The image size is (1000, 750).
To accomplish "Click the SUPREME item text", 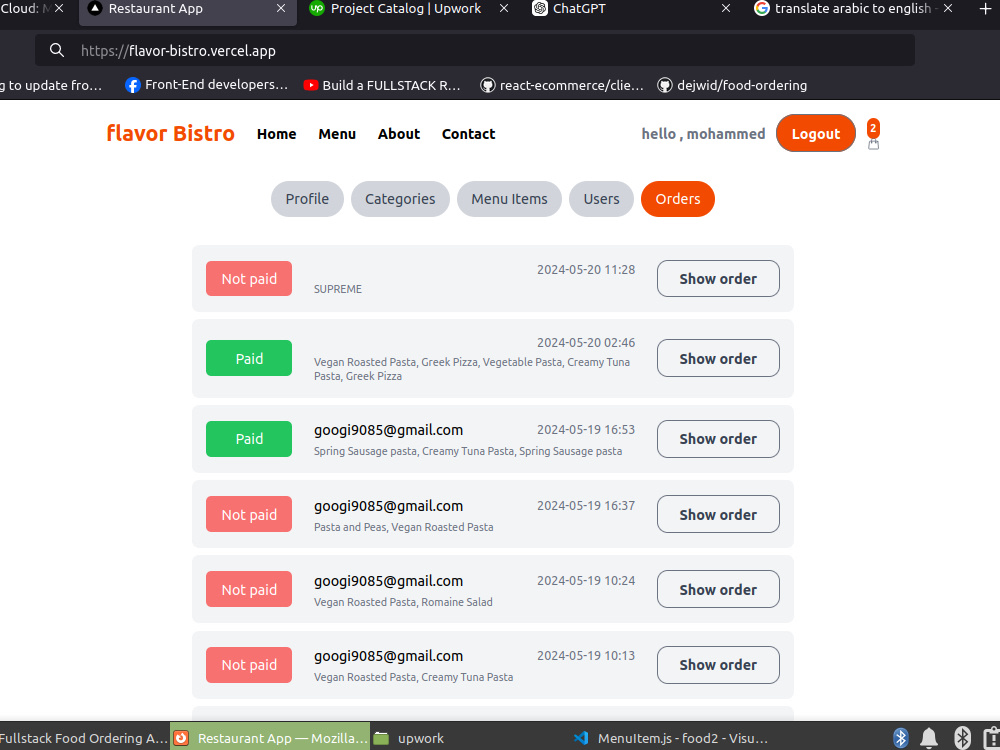I will pos(338,289).
